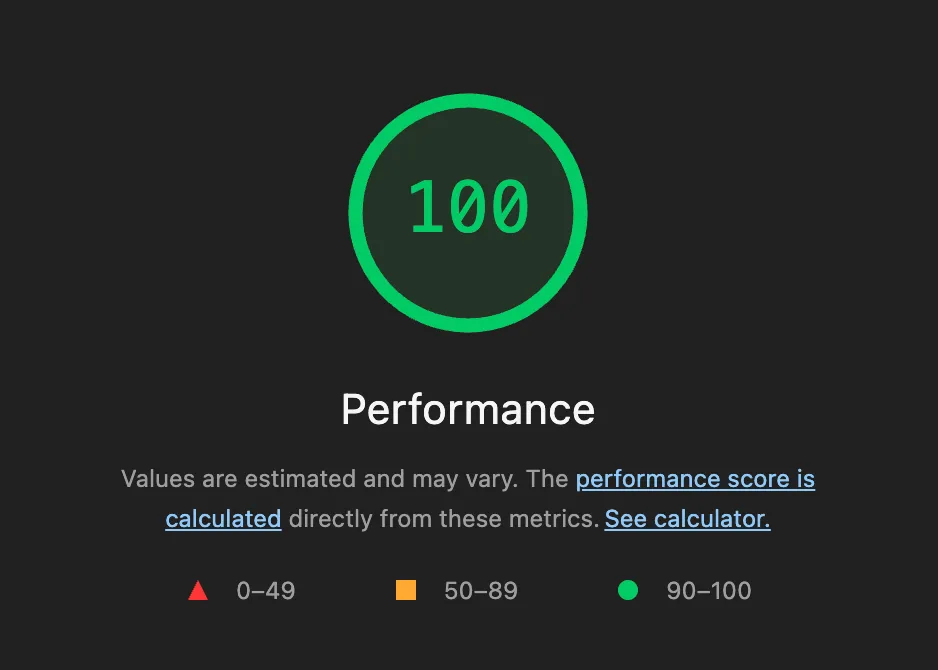Click the red triangle failing-range icon

[x=198, y=590]
